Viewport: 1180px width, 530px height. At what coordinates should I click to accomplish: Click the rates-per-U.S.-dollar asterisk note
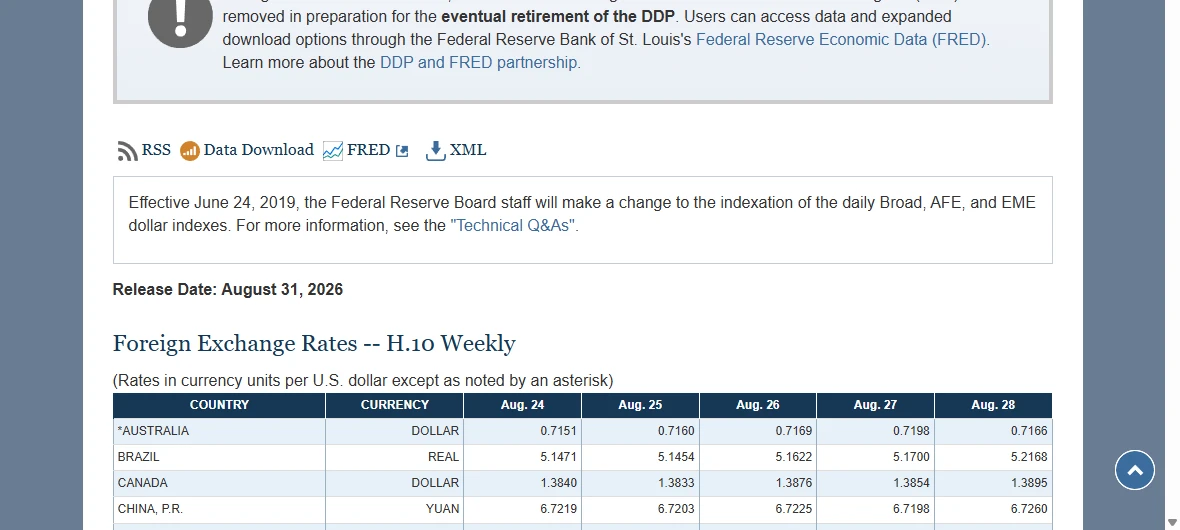coord(363,380)
